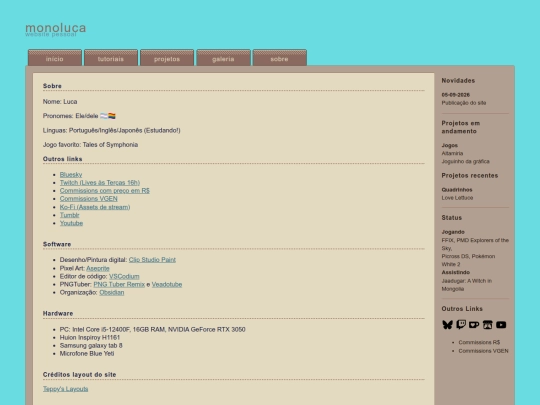Click the Huion Inspiroy H1161 item
The image size is (540, 405).
tap(90, 338)
